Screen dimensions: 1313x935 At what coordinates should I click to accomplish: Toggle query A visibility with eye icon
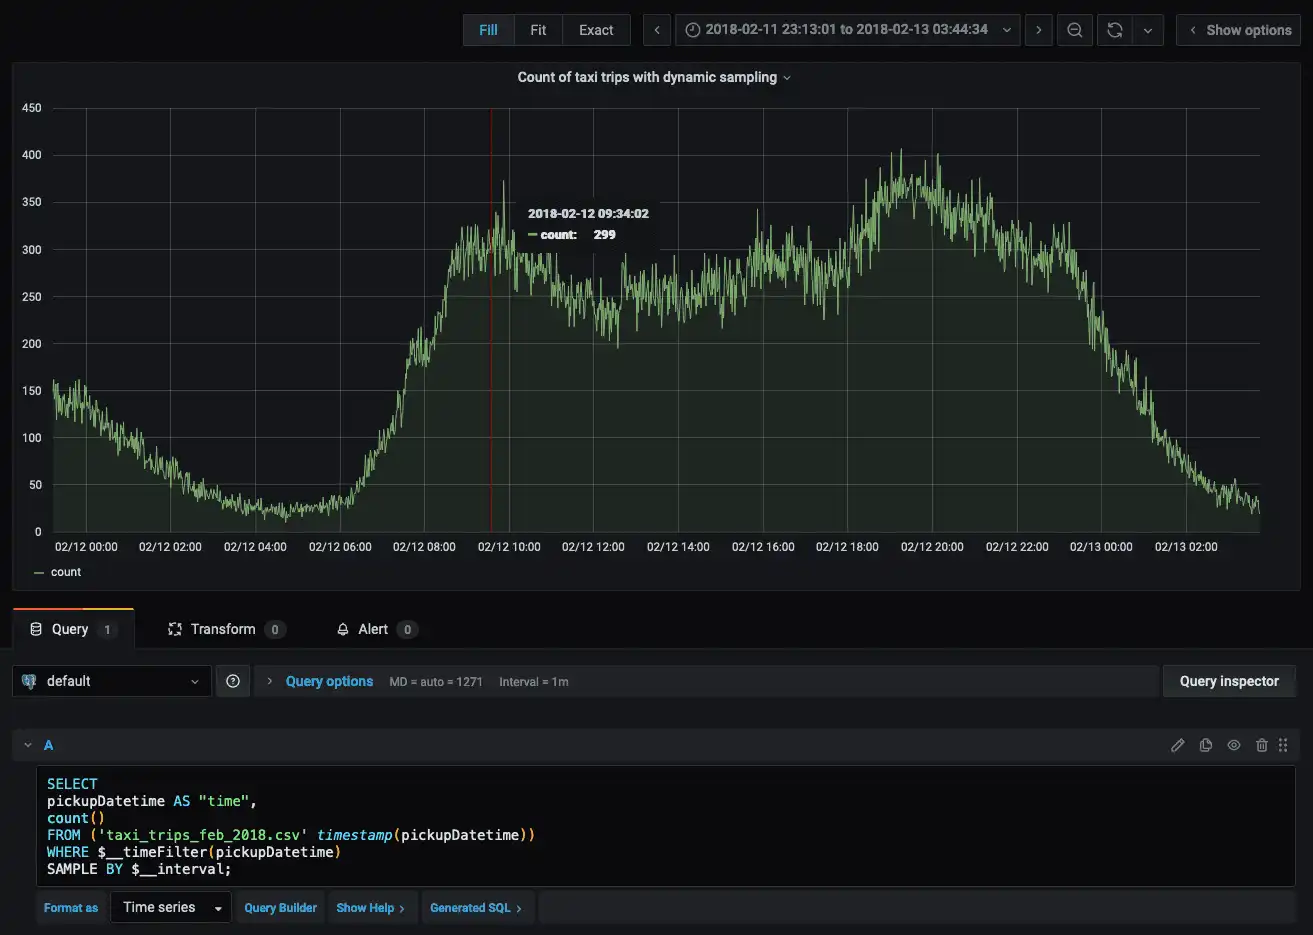click(x=1234, y=745)
